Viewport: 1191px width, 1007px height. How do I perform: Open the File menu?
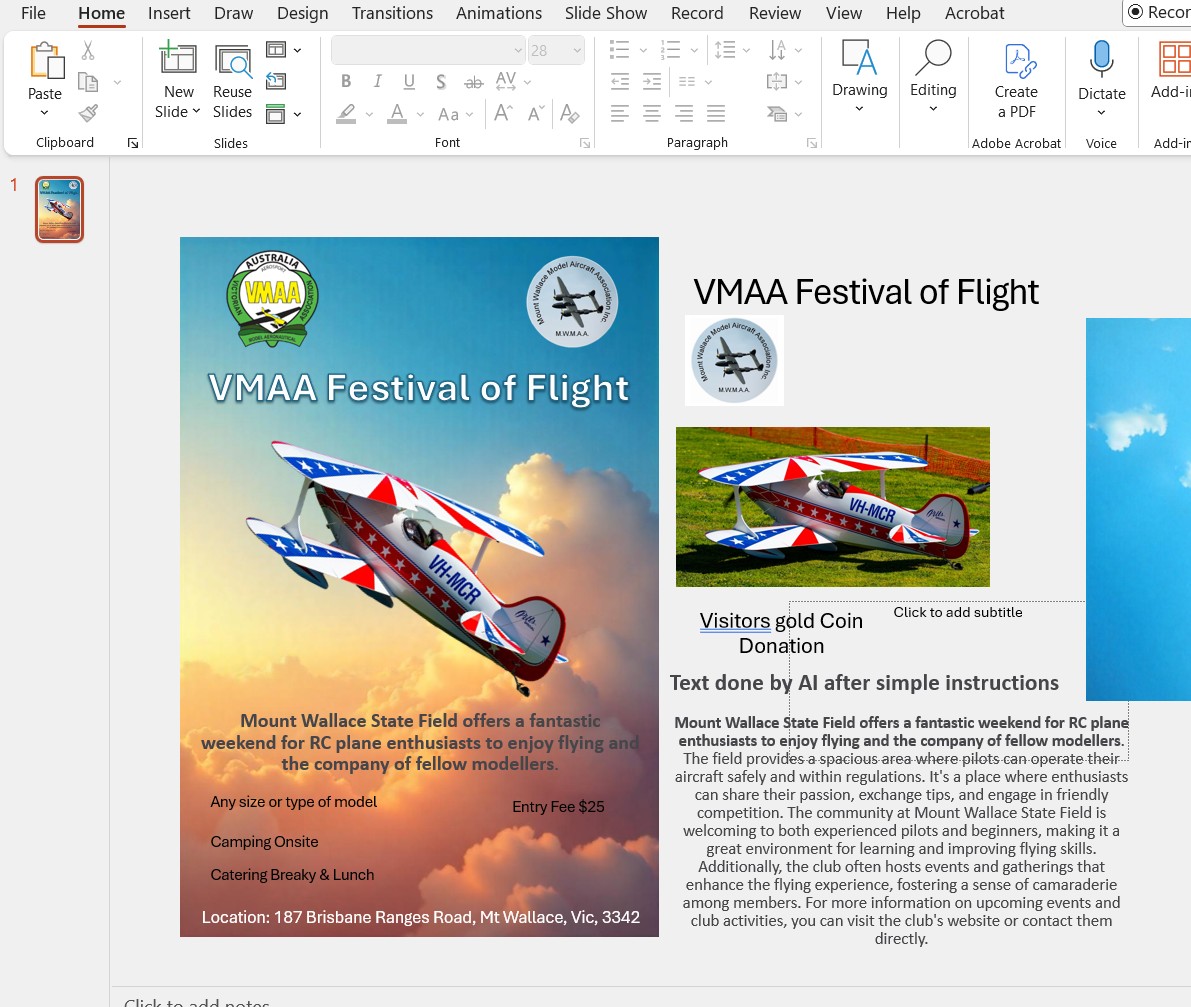(33, 13)
